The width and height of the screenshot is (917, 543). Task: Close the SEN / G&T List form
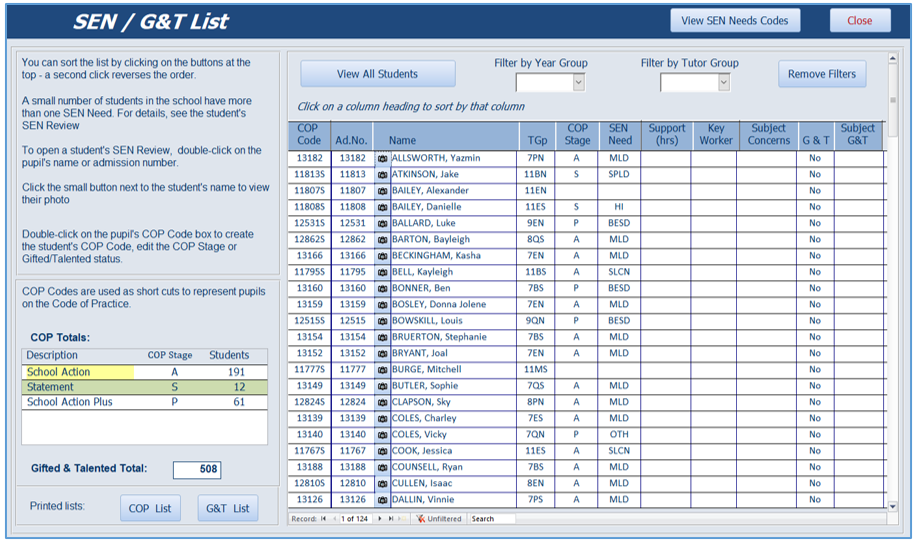coord(860,21)
